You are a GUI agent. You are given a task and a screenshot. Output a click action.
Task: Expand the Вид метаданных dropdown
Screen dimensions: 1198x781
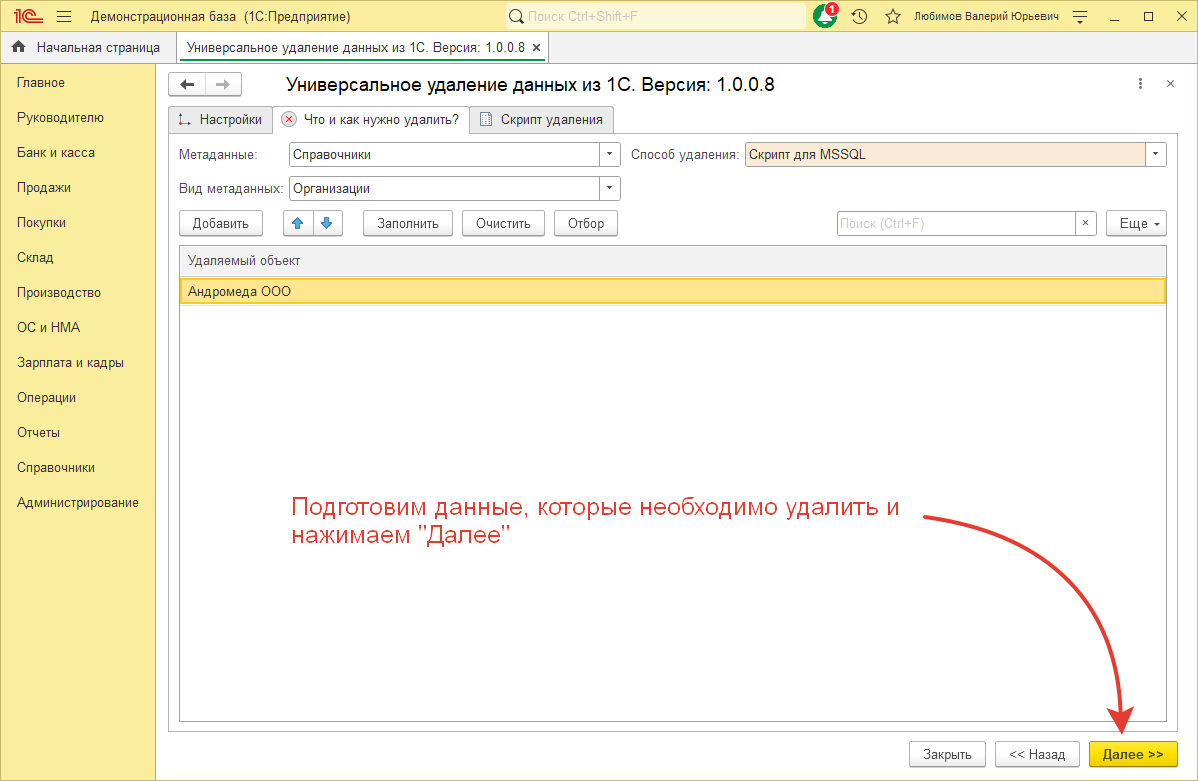[x=610, y=188]
